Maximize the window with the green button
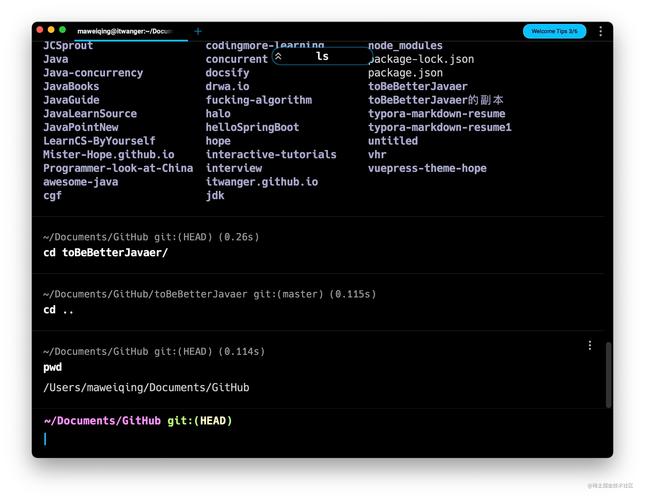This screenshot has height=500, width=645. click(x=63, y=31)
